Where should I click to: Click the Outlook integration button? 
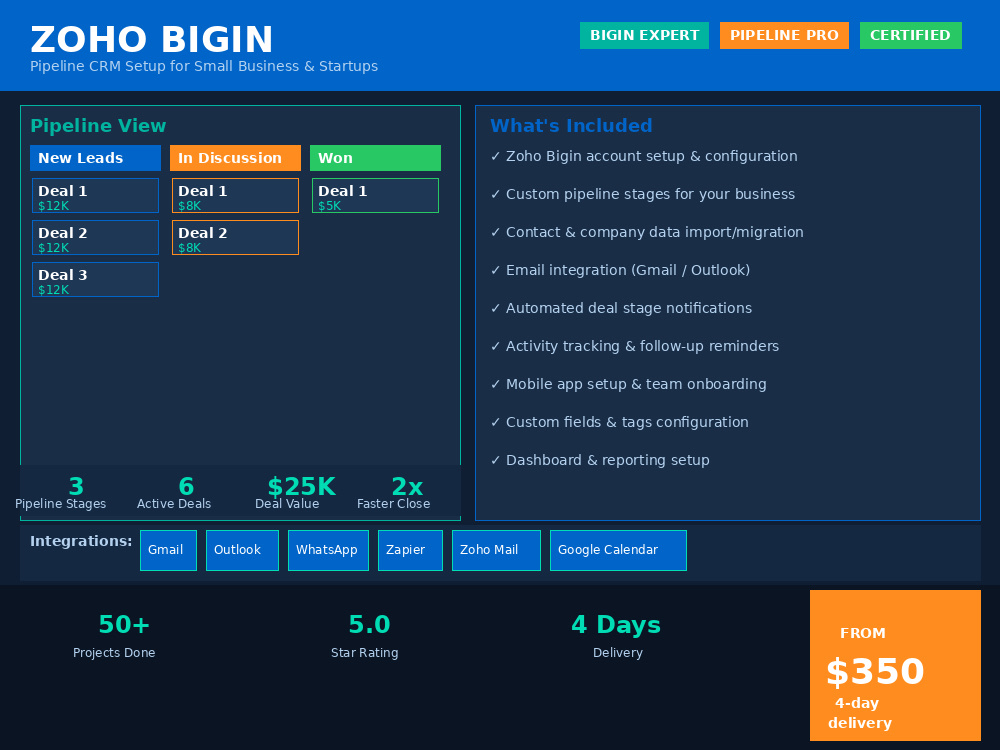(x=242, y=550)
